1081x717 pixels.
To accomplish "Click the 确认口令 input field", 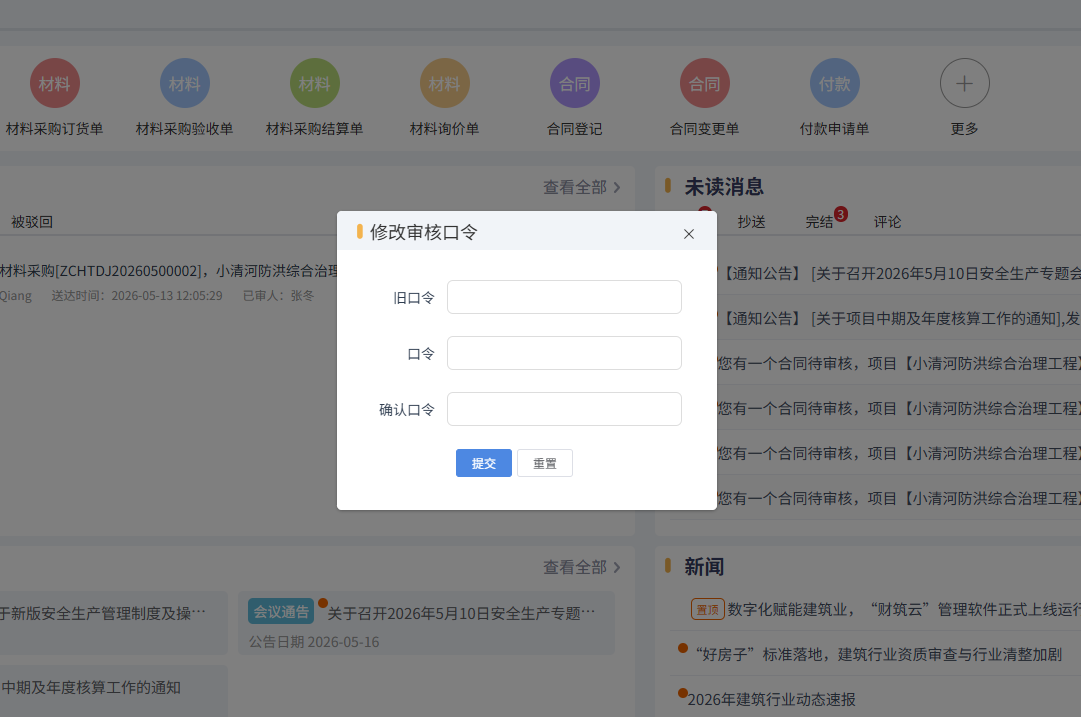I will [564, 409].
